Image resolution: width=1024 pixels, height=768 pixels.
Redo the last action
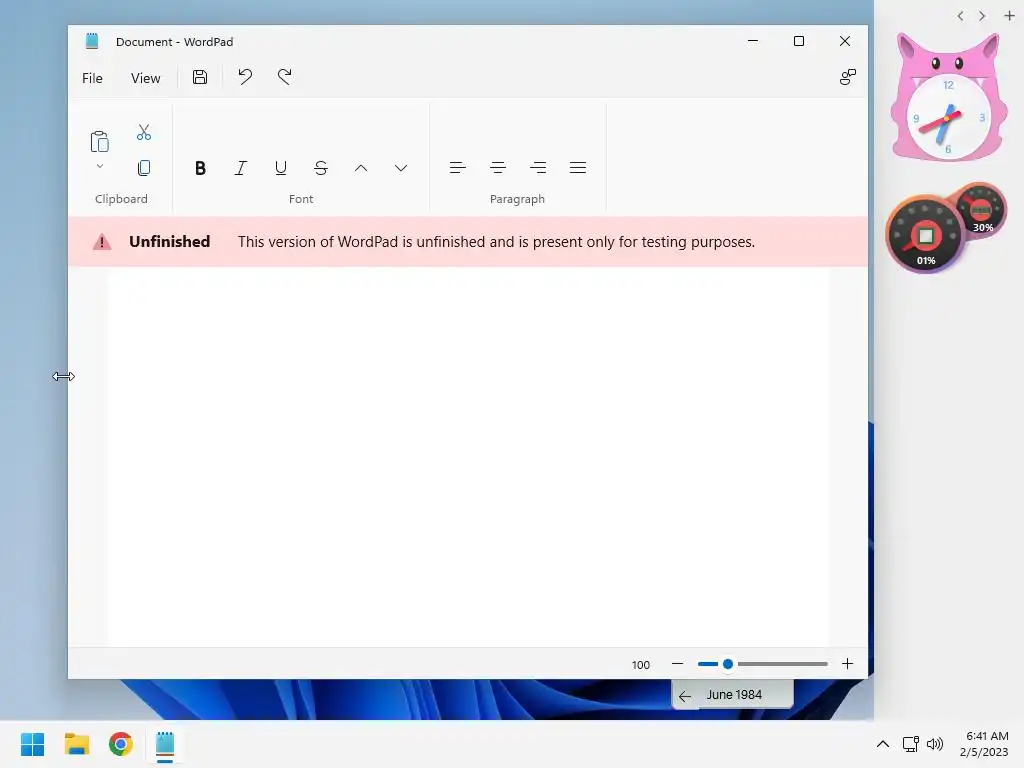pos(284,77)
